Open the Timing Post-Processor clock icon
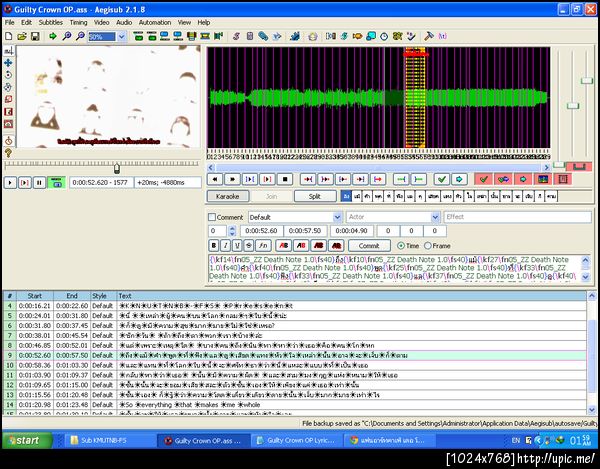The width and height of the screenshot is (600, 469). point(384,36)
